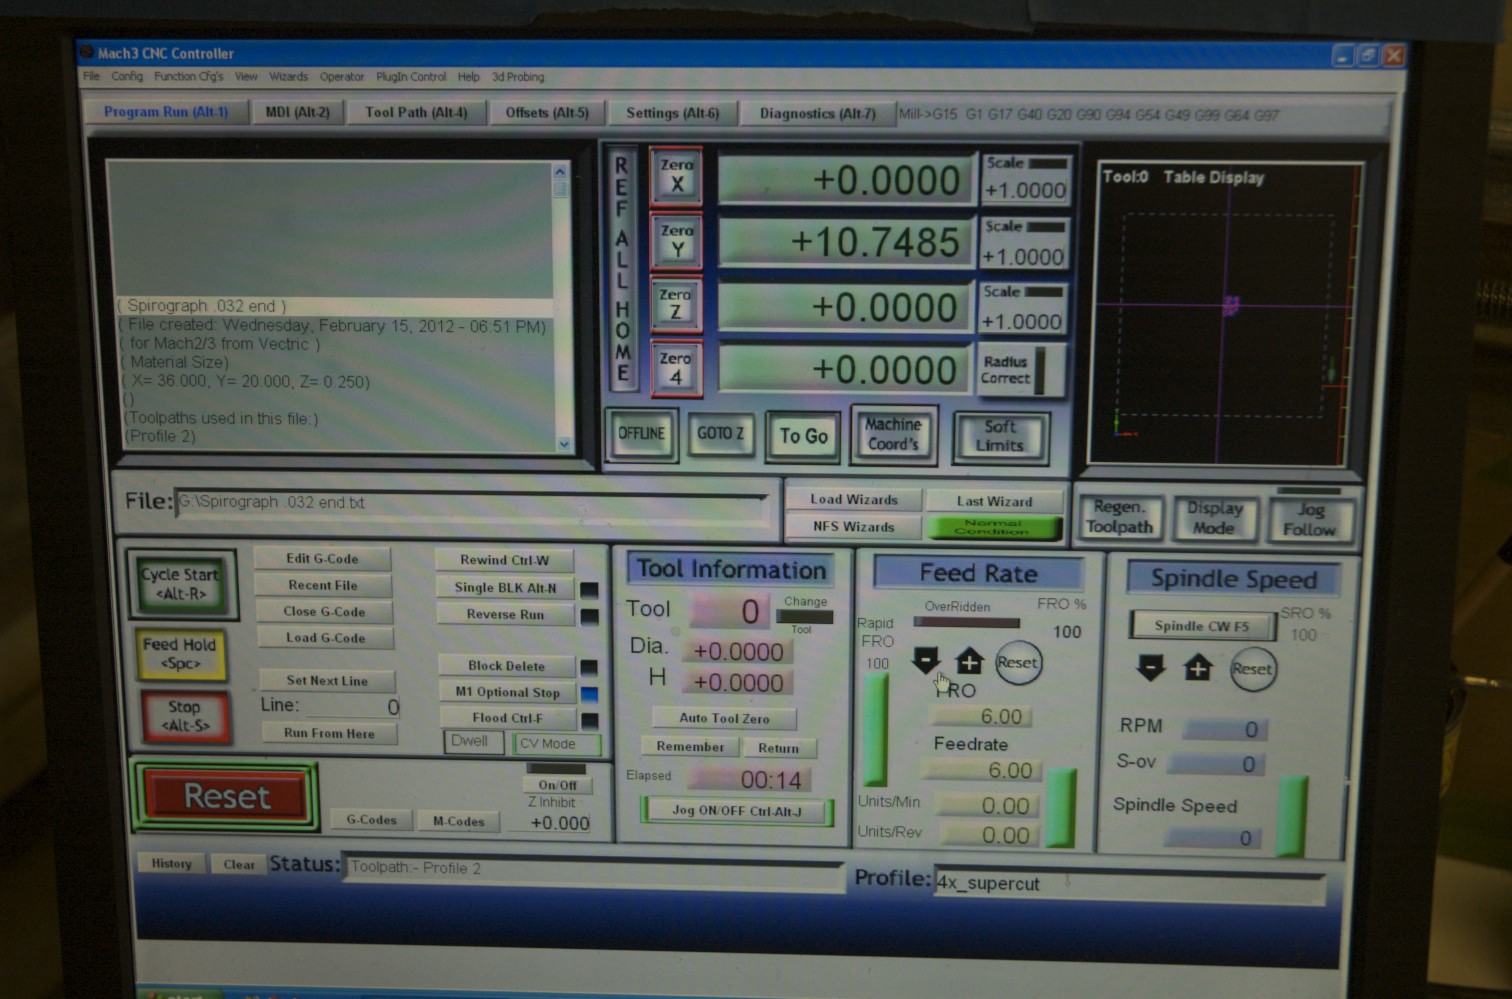Reset the feed rate override
This screenshot has height=999, width=1512.
click(x=1017, y=662)
